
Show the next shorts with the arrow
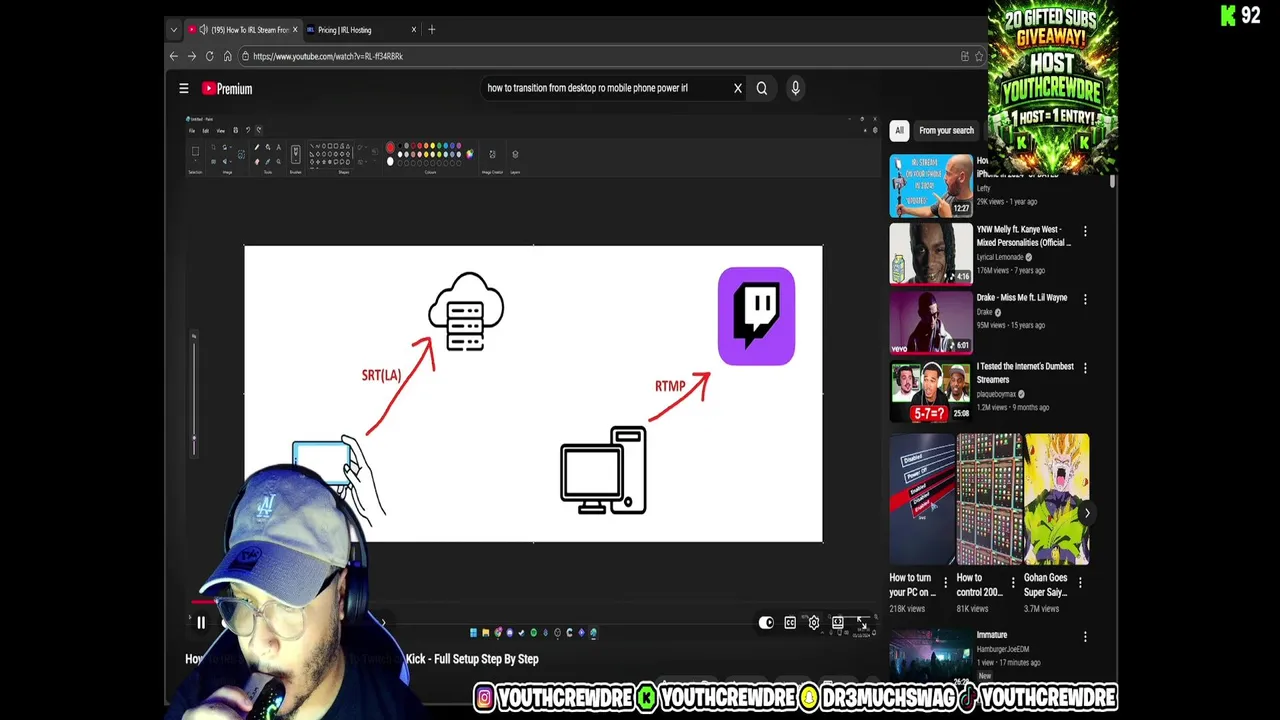click(x=1087, y=513)
